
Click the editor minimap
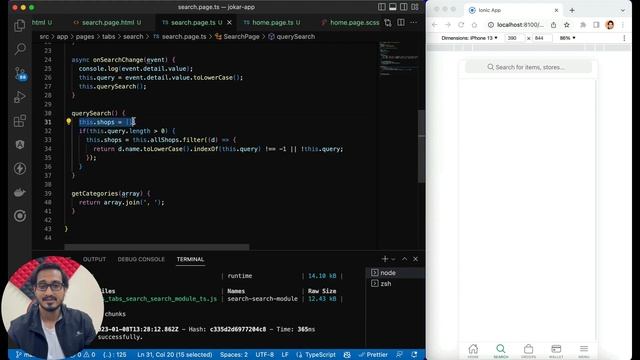(x=398, y=60)
